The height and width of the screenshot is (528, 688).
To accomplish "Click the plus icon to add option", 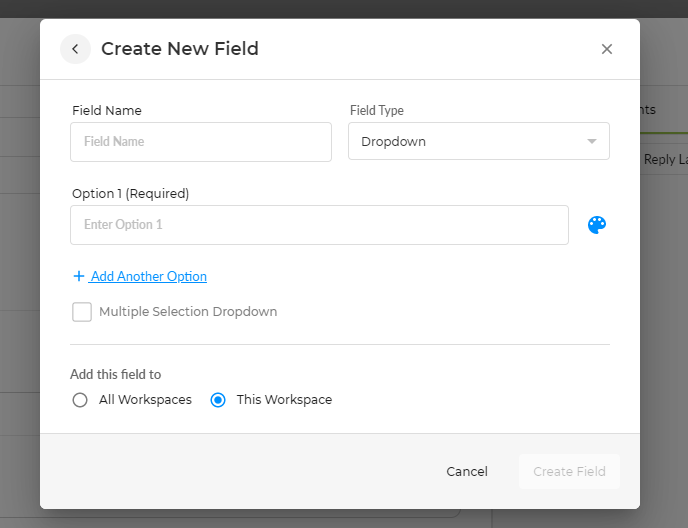I will [x=79, y=277].
